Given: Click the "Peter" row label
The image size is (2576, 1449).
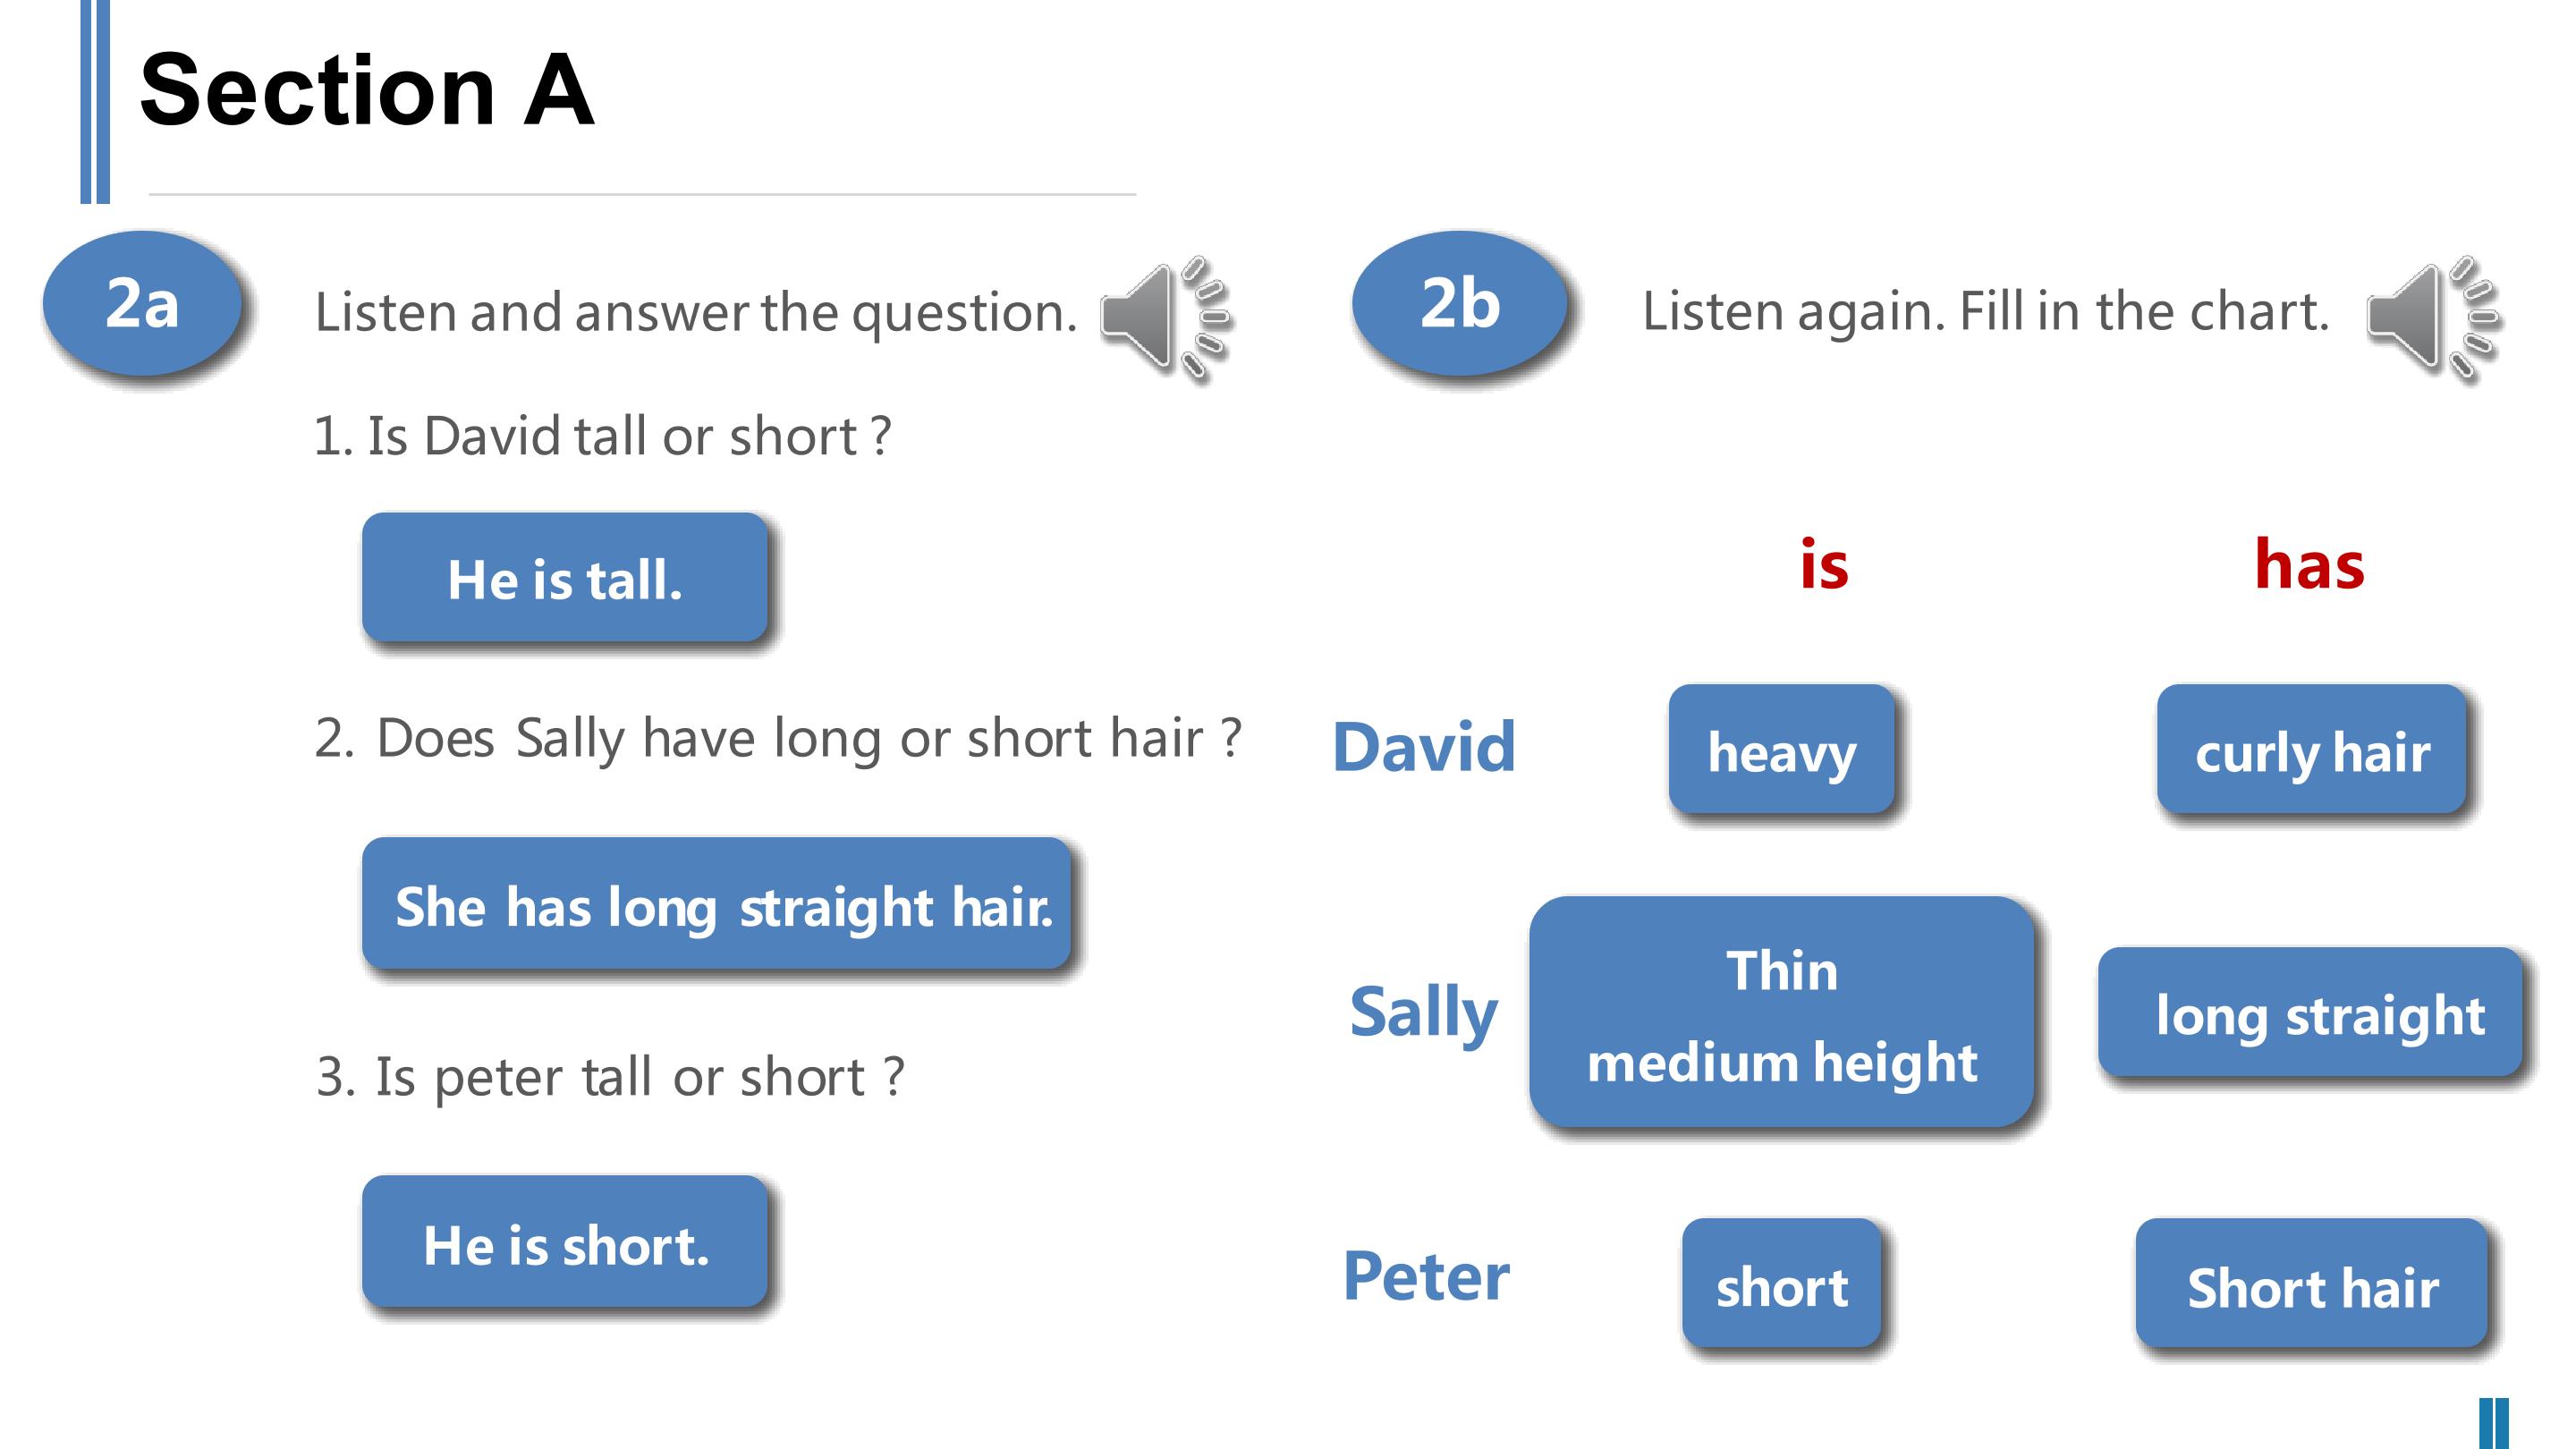Looking at the screenshot, I should point(1425,1277).
